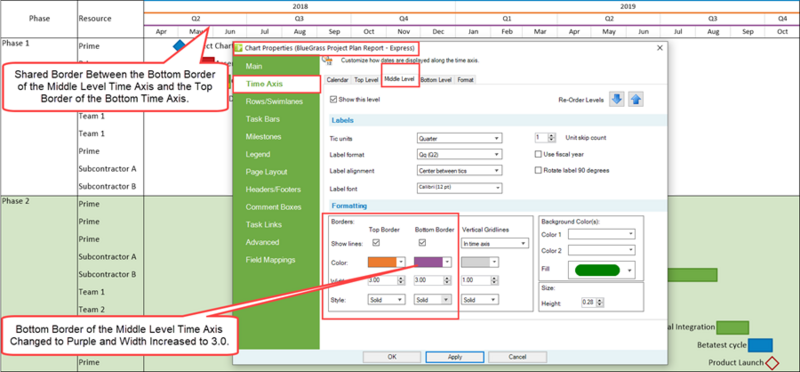Open Rows/Swimlanes settings

[274, 102]
